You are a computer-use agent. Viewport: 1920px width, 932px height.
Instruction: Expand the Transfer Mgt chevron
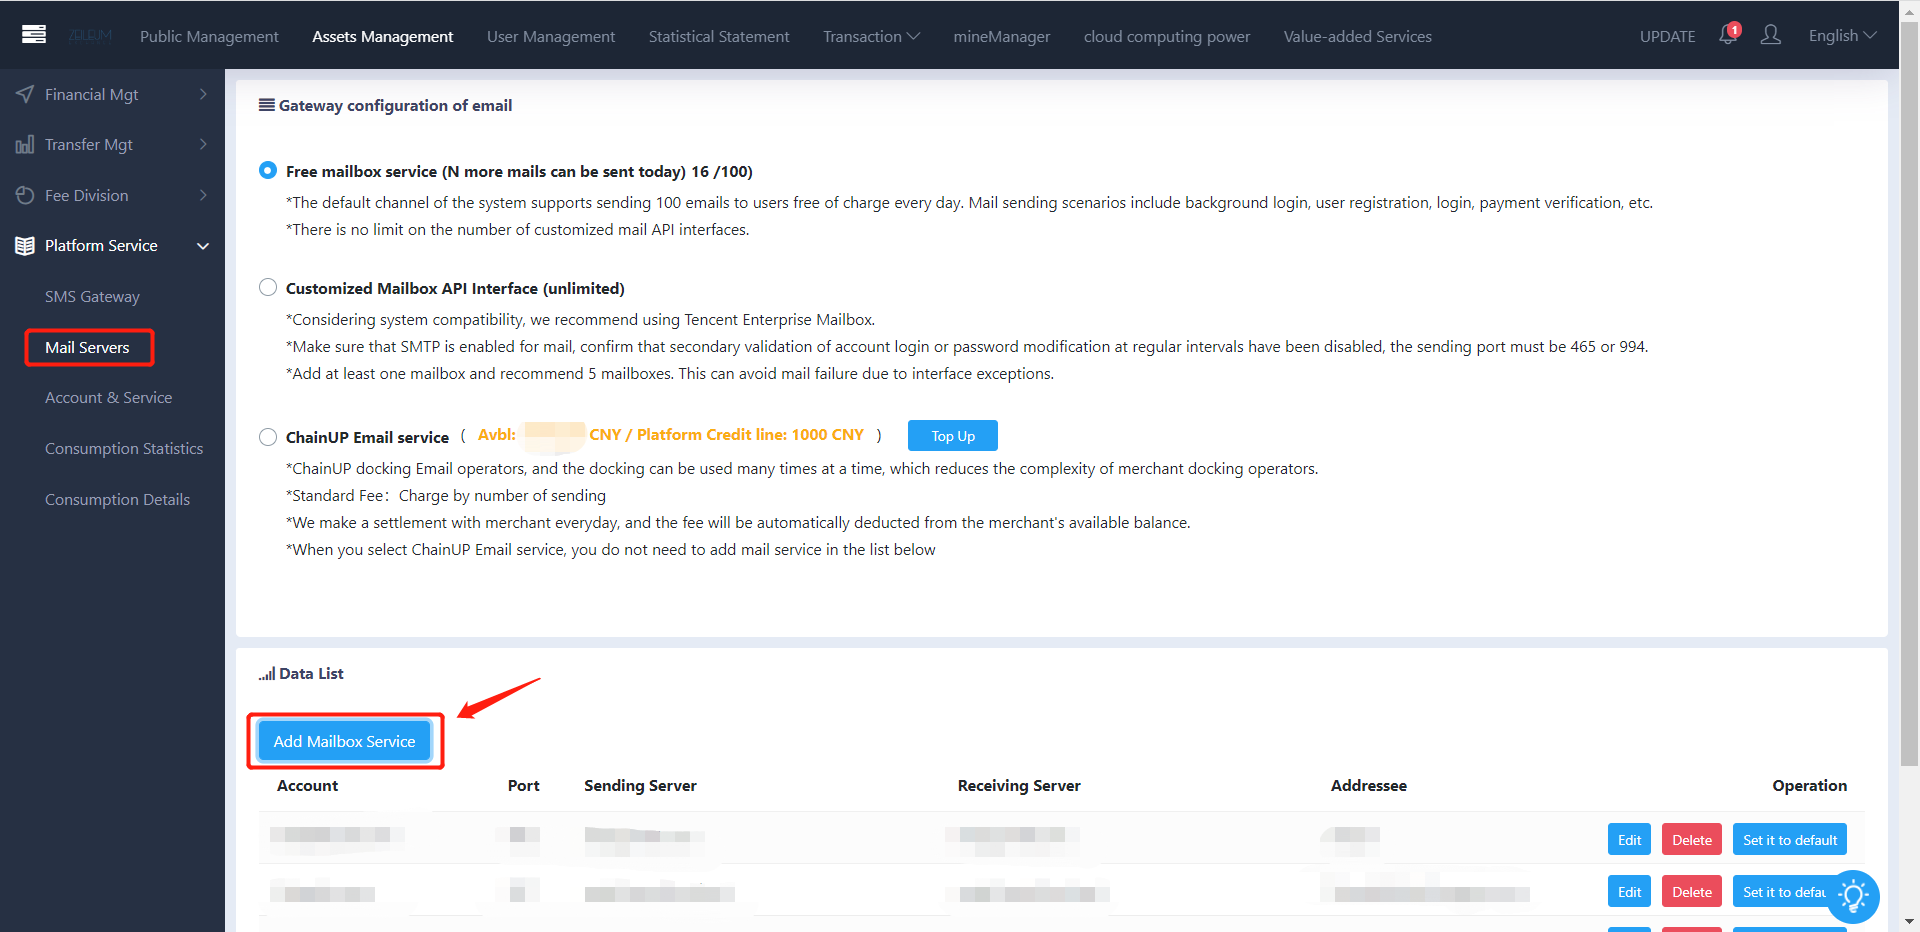coord(203,145)
